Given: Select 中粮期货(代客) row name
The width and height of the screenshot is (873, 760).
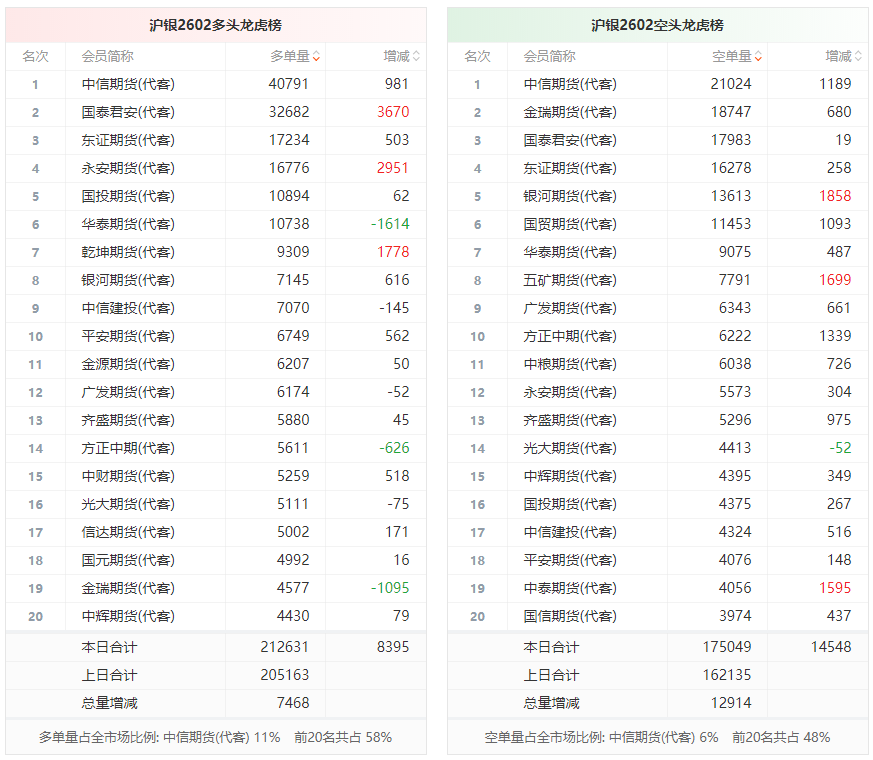Looking at the screenshot, I should coord(570,364).
